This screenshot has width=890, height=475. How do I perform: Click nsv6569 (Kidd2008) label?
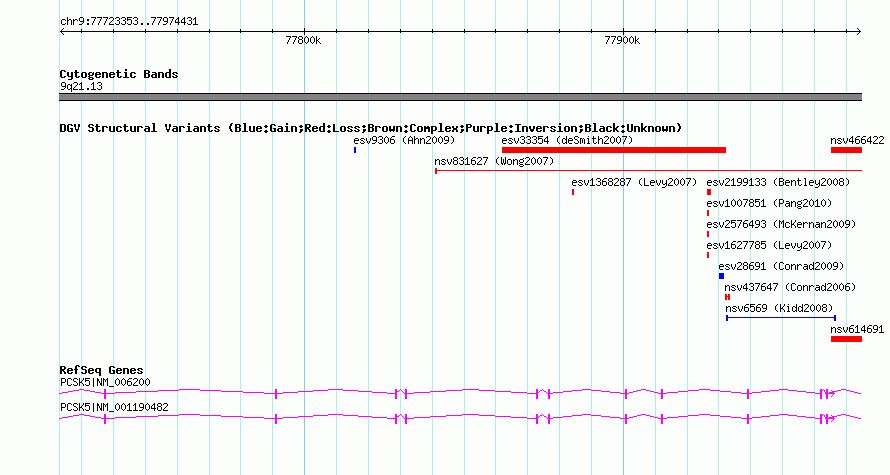(779, 308)
